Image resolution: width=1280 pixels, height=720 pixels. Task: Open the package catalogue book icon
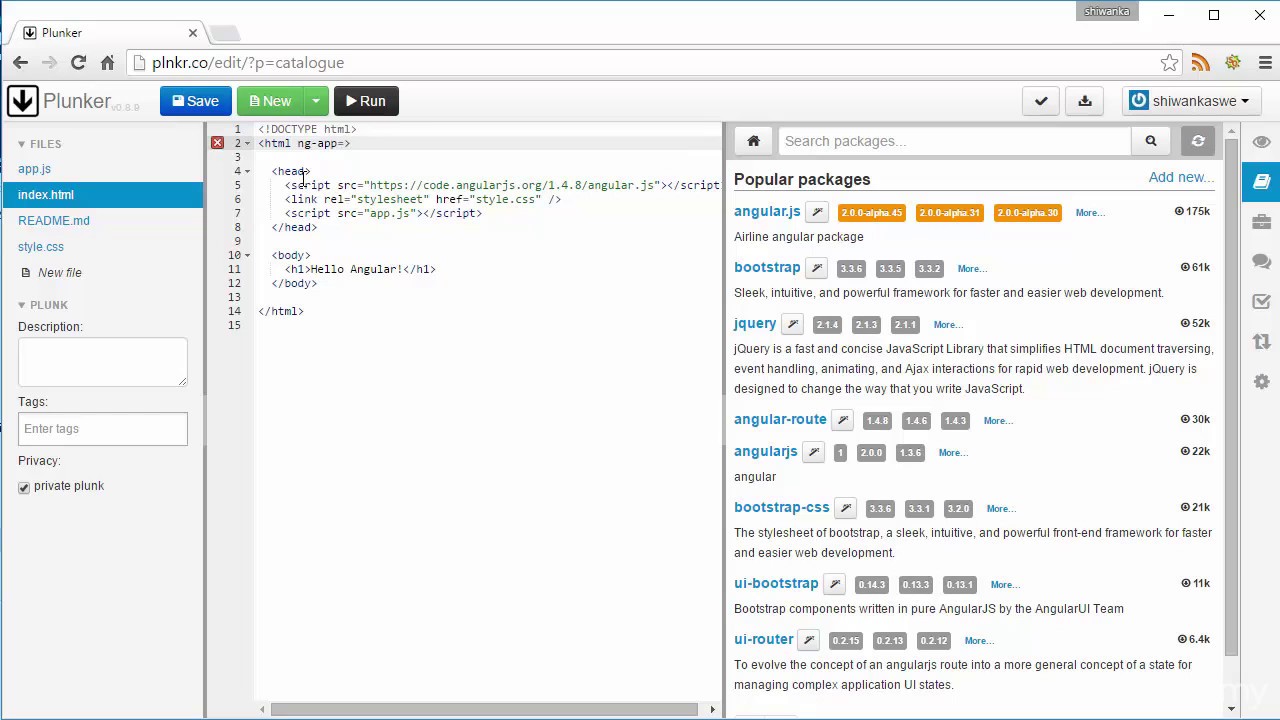[x=1261, y=181]
